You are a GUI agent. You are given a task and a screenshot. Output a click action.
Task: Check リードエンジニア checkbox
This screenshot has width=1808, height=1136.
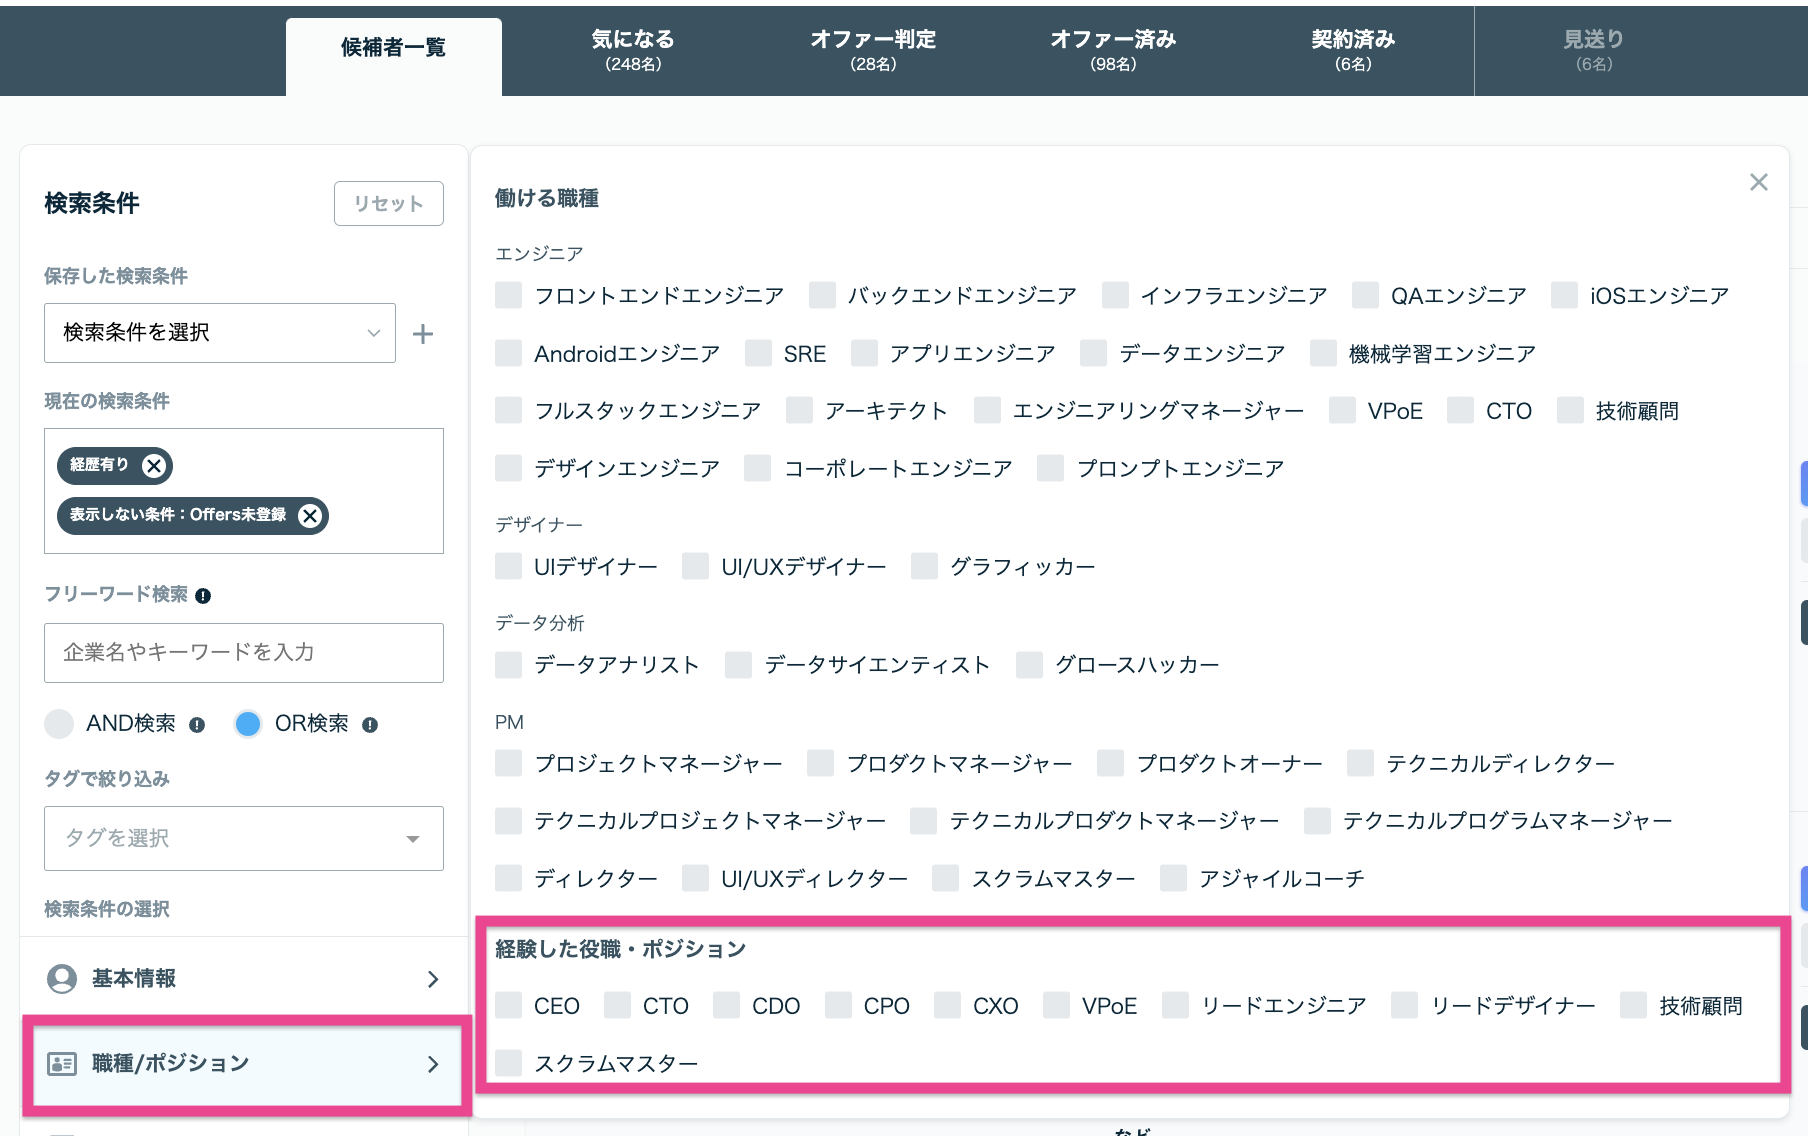tap(1176, 1005)
